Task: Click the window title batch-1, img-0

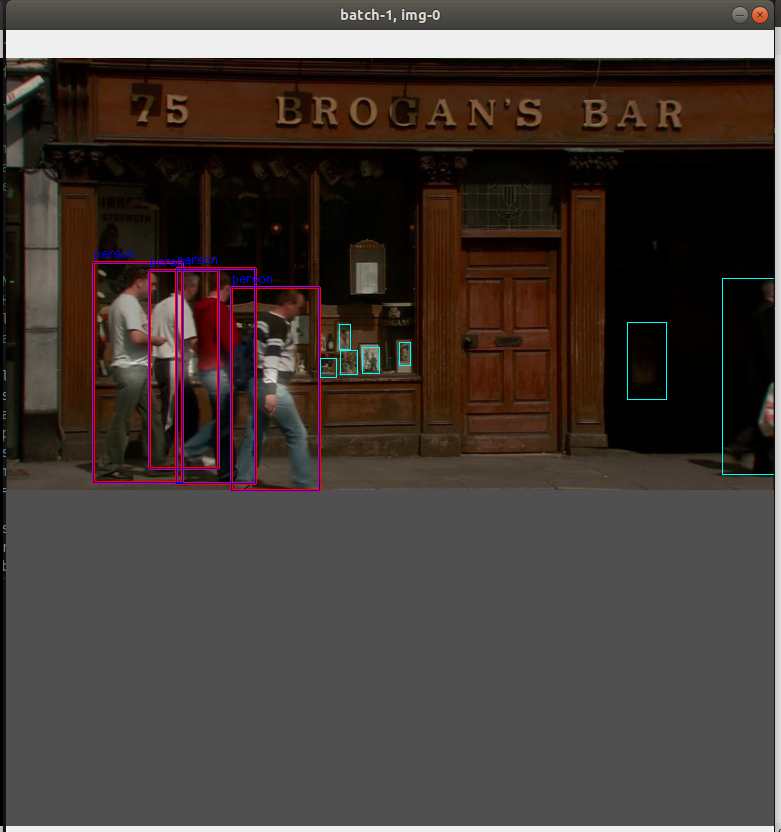Action: pyautogui.click(x=390, y=15)
